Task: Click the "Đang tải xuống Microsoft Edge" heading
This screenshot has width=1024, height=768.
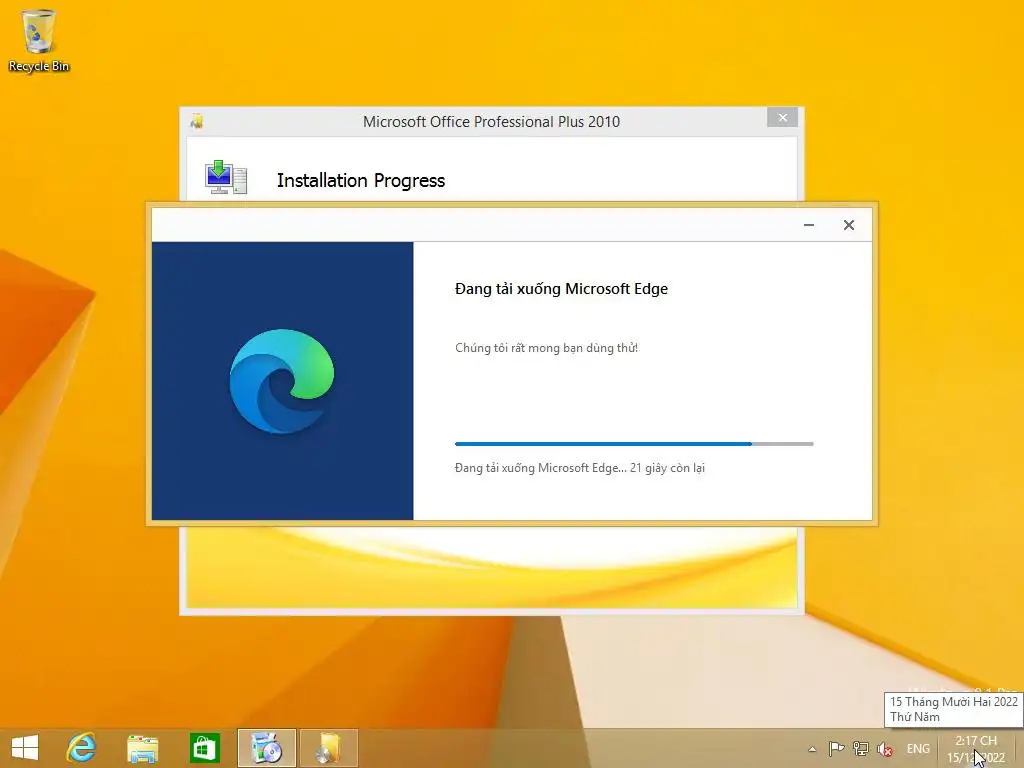Action: (x=562, y=289)
